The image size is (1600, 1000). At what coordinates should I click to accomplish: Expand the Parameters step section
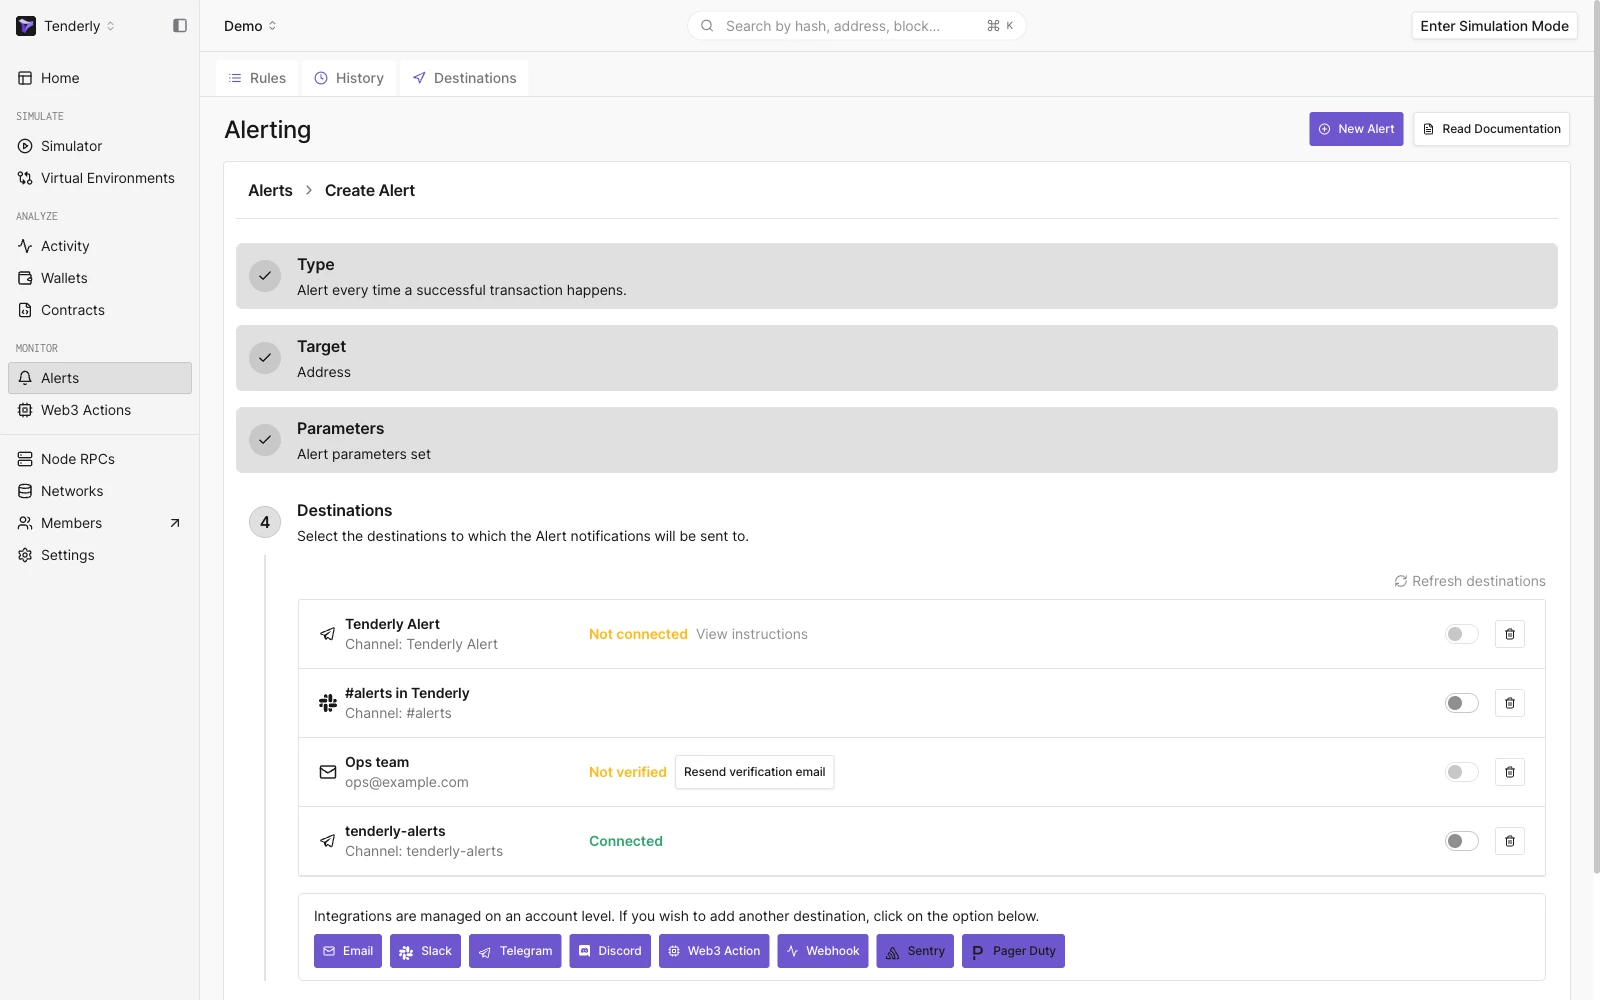tap(897, 440)
